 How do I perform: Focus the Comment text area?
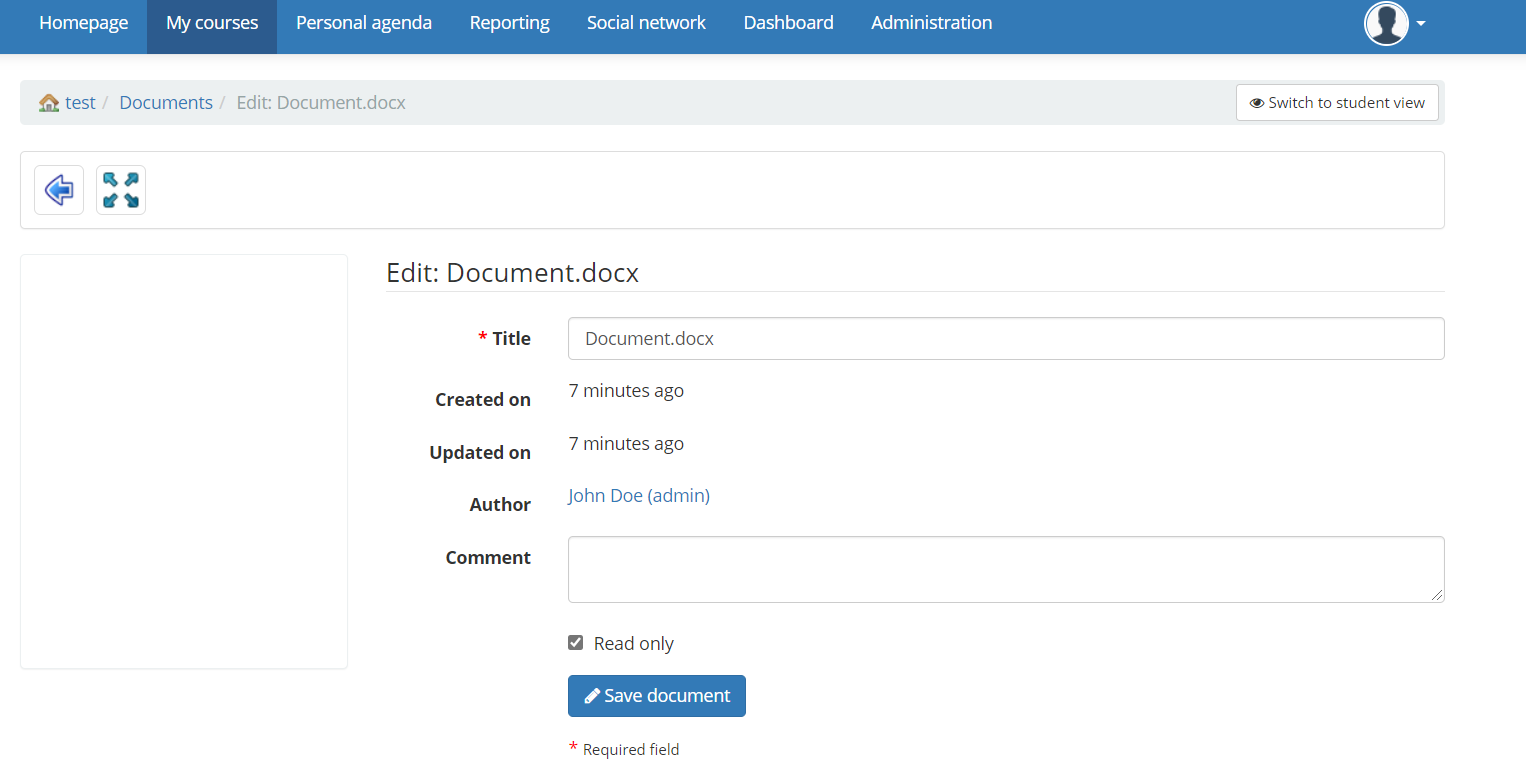(x=1005, y=569)
